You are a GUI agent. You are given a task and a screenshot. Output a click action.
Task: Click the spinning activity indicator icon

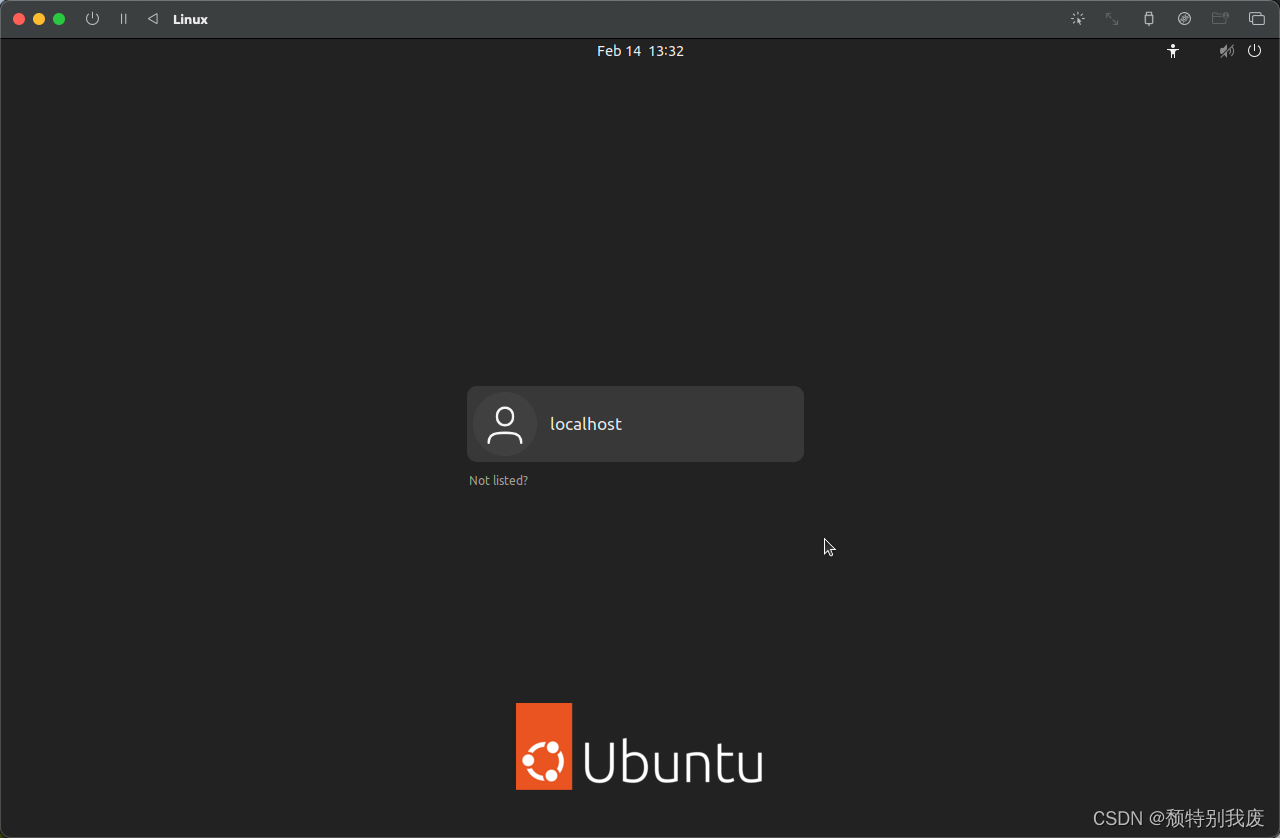coord(1077,19)
